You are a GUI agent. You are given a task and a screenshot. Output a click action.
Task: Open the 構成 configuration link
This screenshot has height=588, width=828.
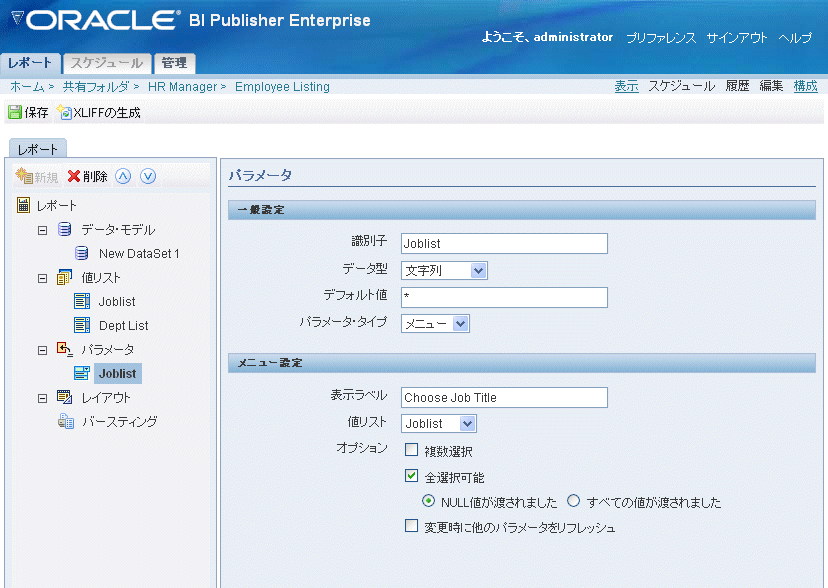tap(806, 86)
